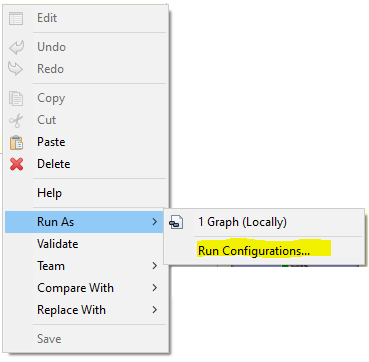Image resolution: width=369 pixels, height=362 pixels.
Task: Click the Edit table icon
Action: click(x=16, y=18)
